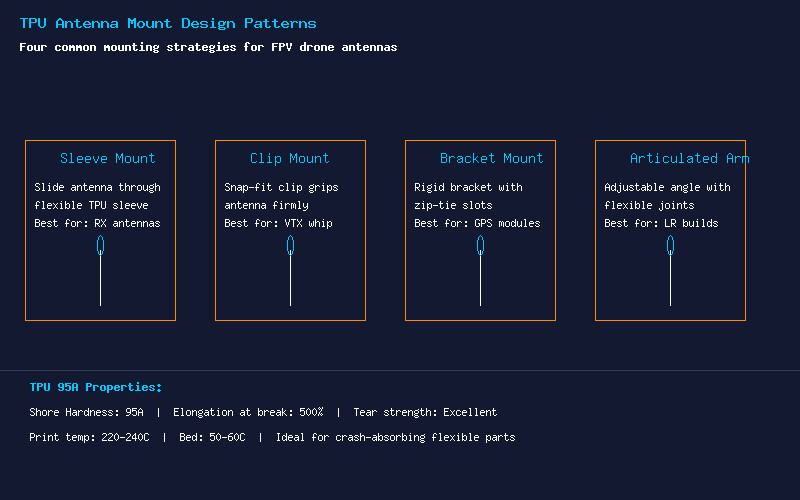
Task: Select the Bracket Mount card title
Action: click(491, 159)
